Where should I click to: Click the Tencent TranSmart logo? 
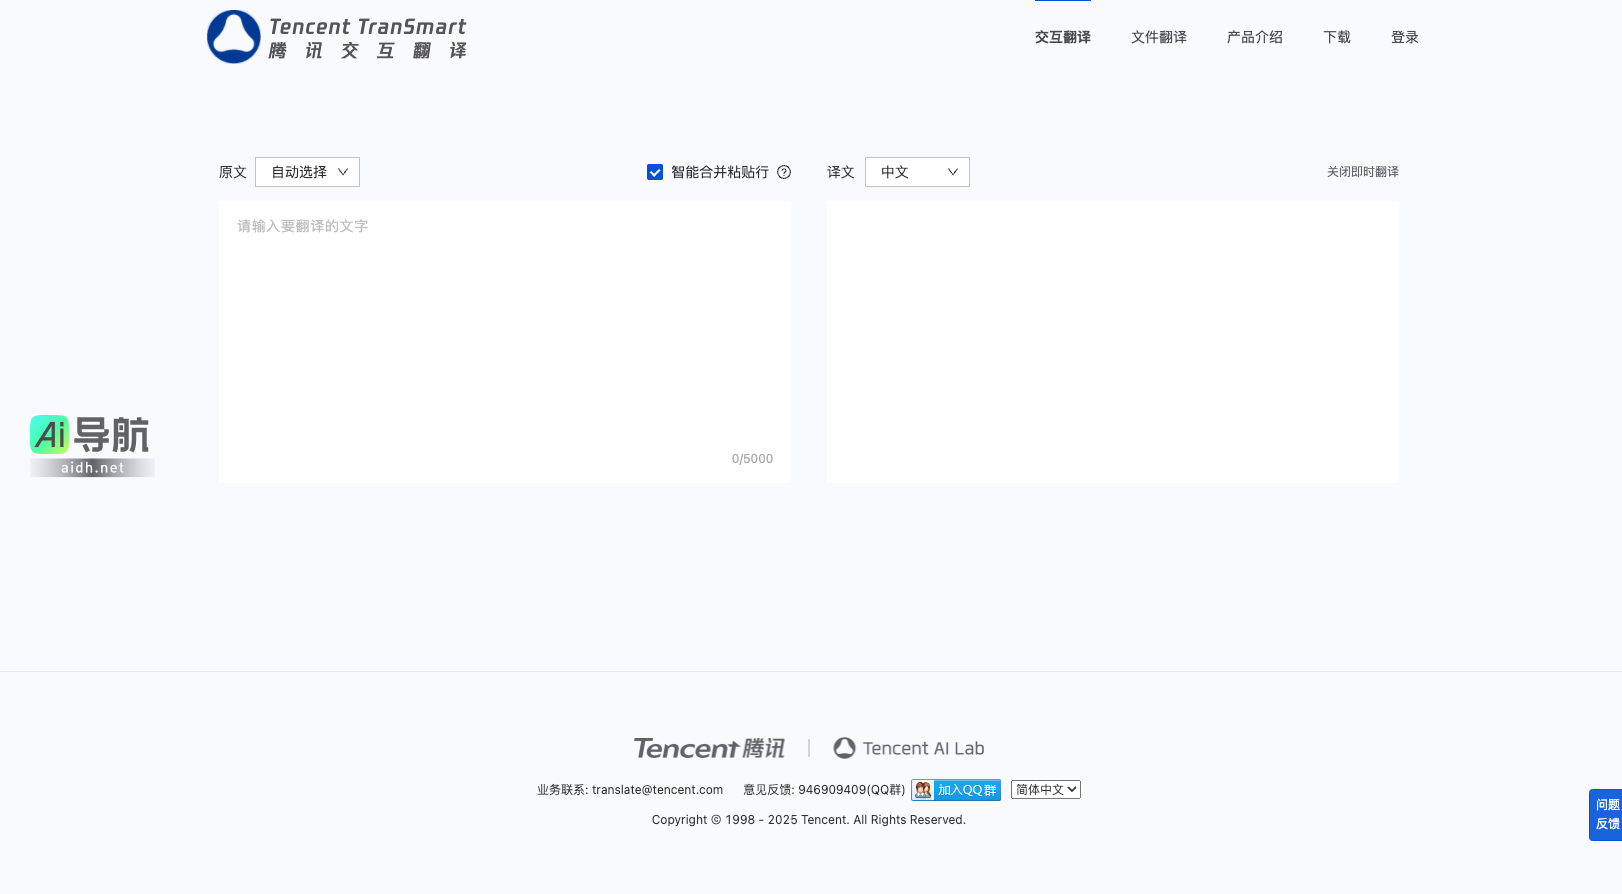point(337,37)
